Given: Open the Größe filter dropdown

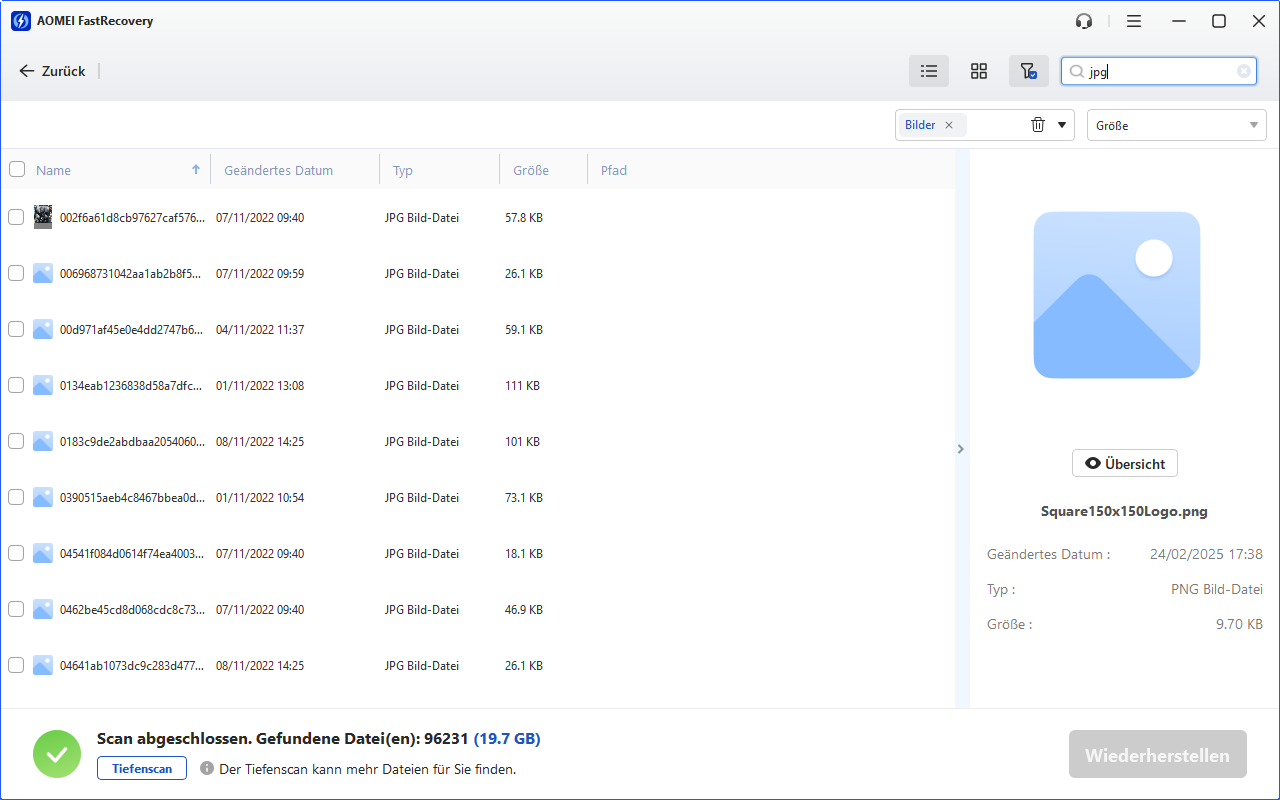Looking at the screenshot, I should (x=1177, y=125).
